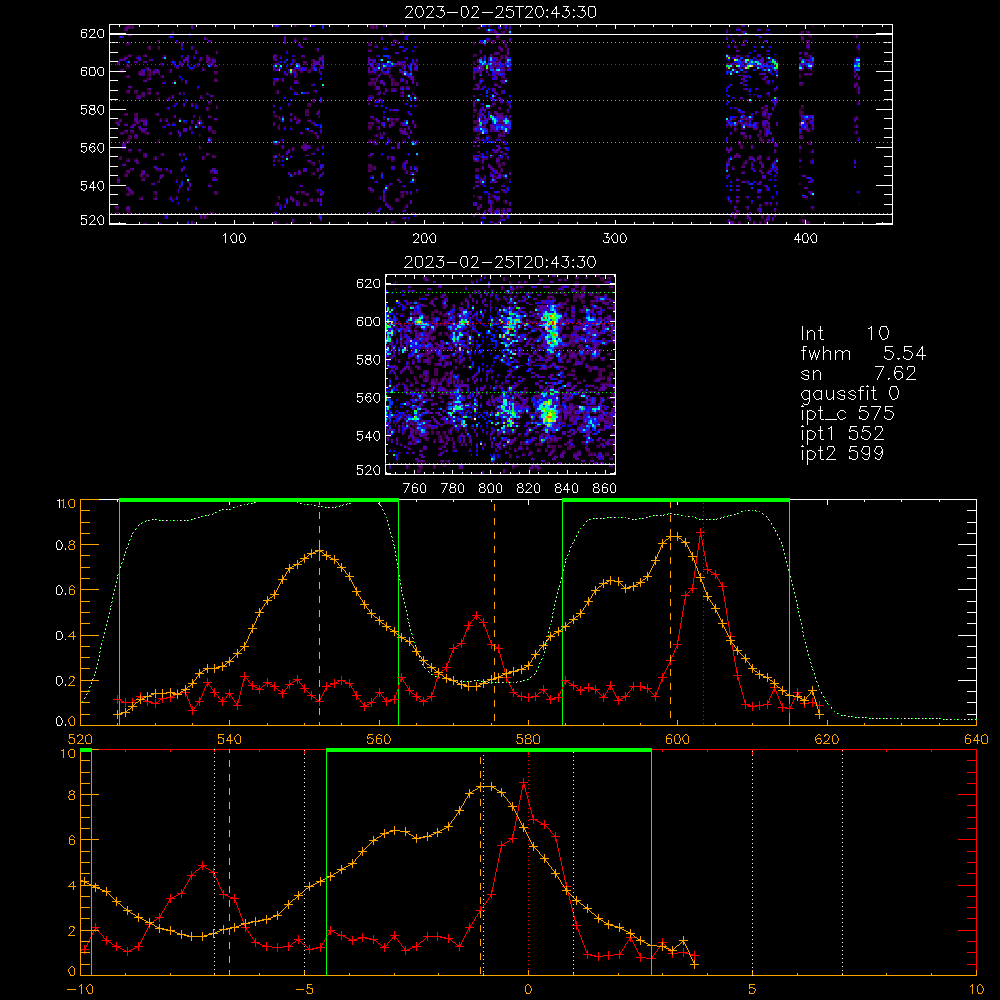Select the 'ipt_c 575' readout
Screen dimensions: 1000x1000
pos(848,414)
